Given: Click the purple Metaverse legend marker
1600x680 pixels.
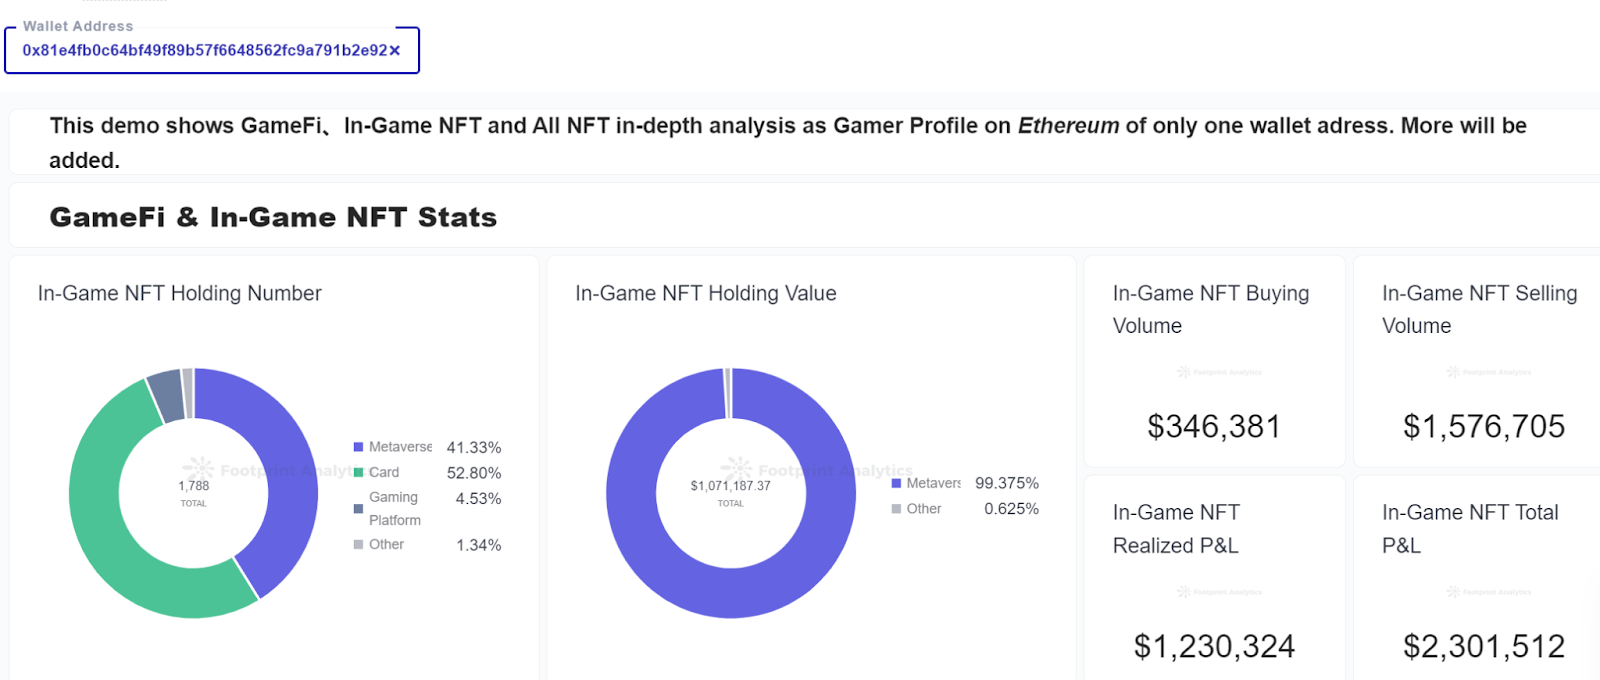Looking at the screenshot, I should point(356,446).
